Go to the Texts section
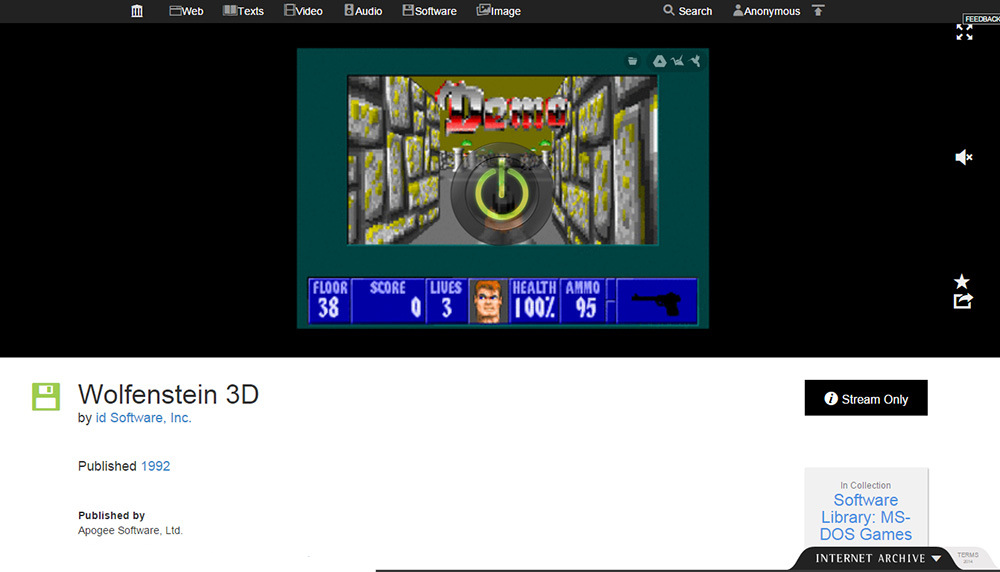 tap(243, 11)
